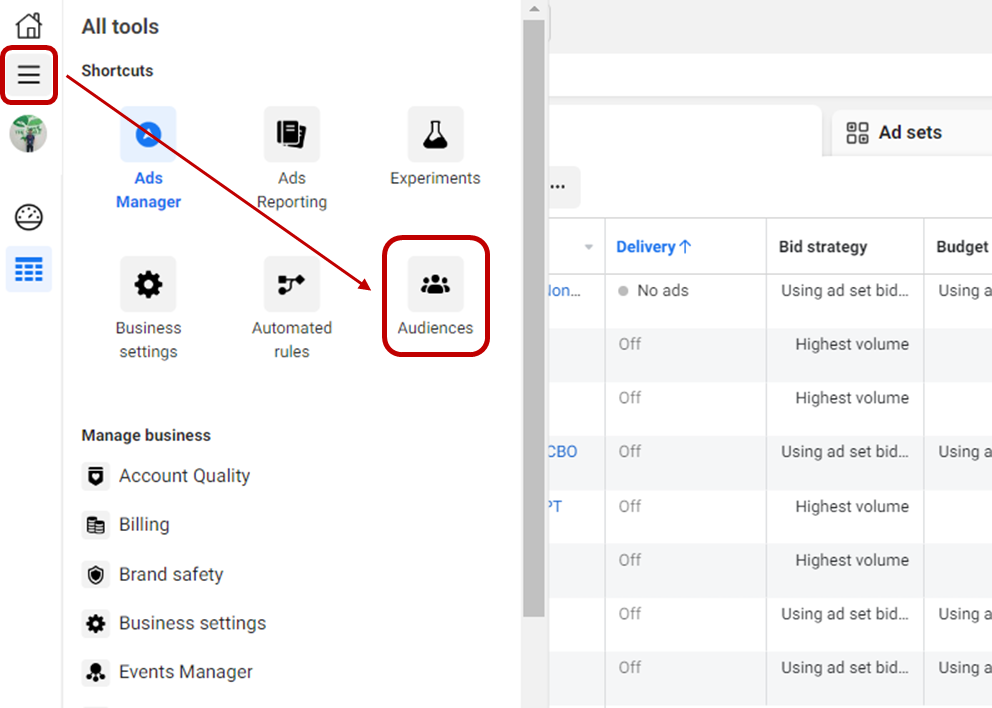
Task: Open Billing under Manage business
Action: click(x=126, y=525)
